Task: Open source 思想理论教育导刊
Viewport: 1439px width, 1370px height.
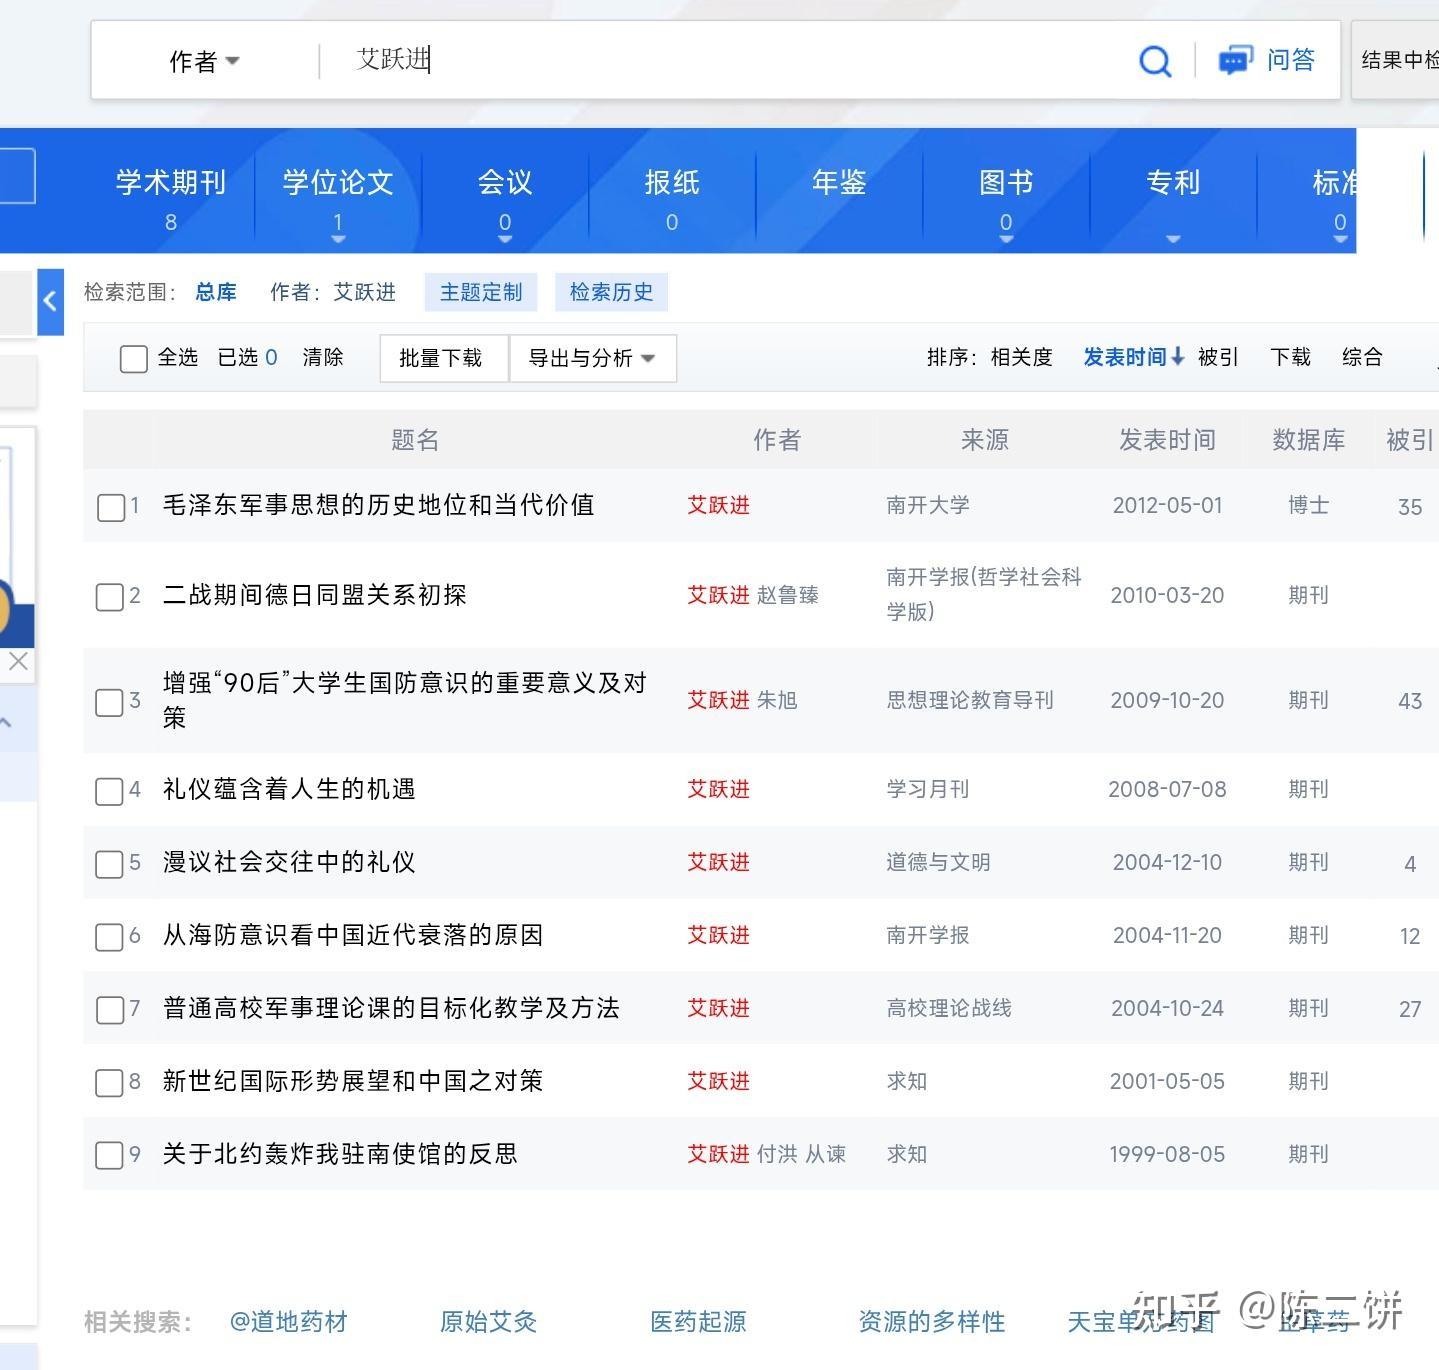Action: (x=970, y=700)
